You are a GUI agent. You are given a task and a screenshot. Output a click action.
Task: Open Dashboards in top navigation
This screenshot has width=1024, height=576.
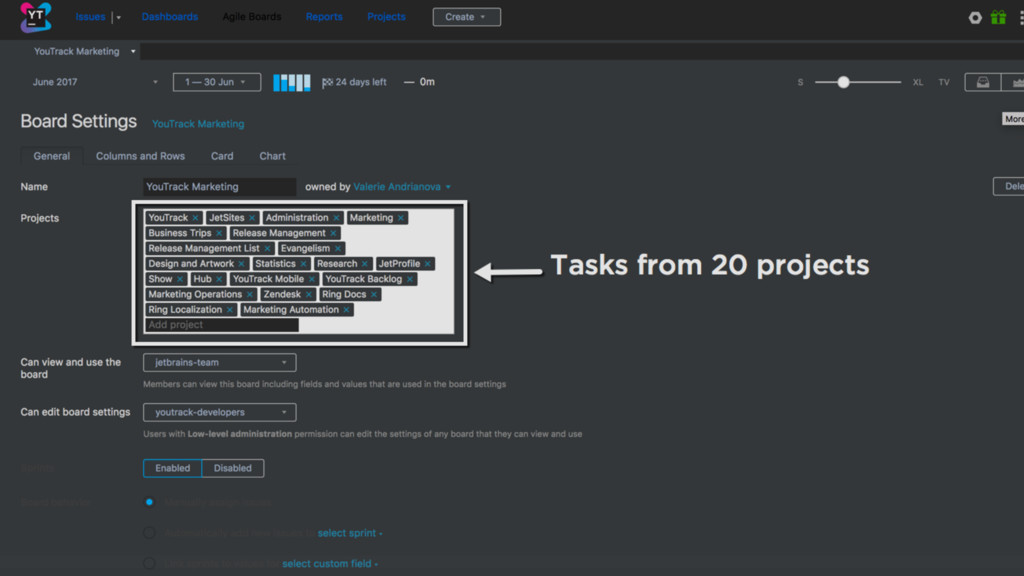click(170, 17)
